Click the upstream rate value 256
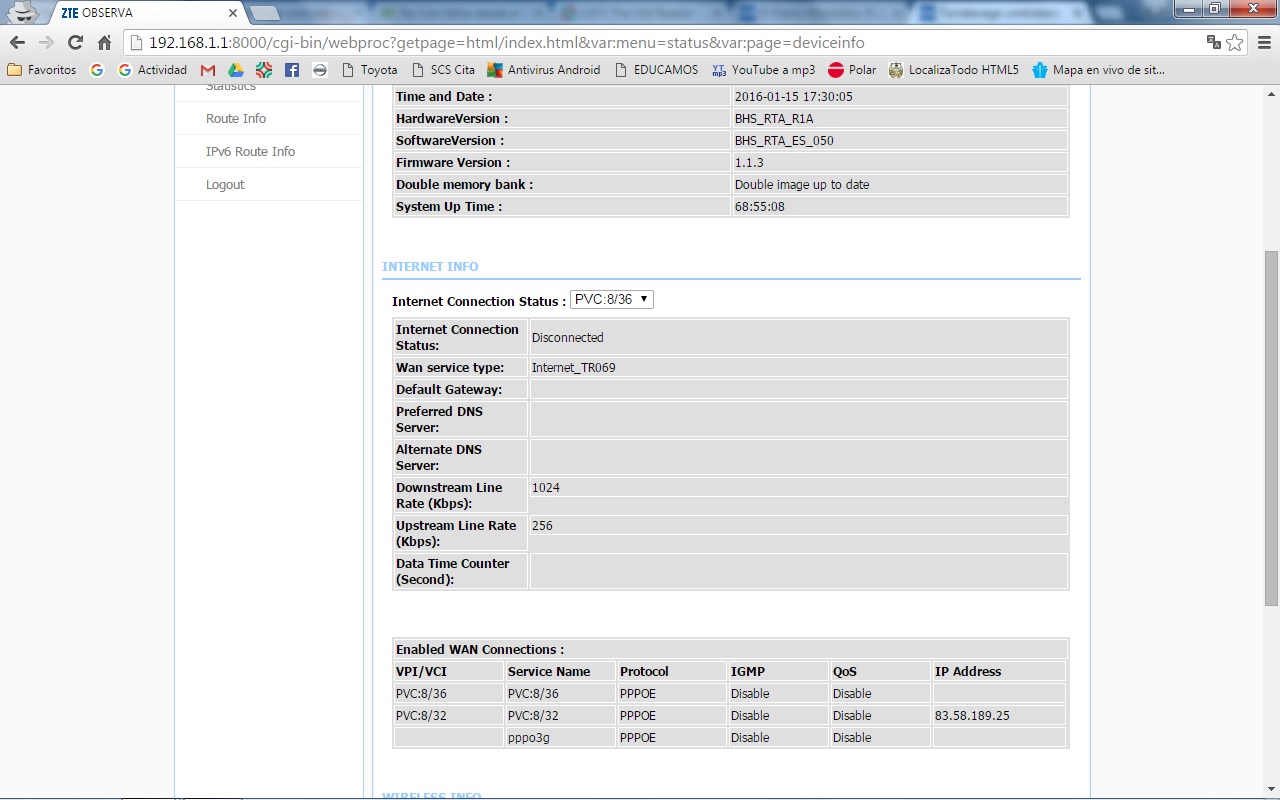Screen dimensions: 1280x800 542,526
